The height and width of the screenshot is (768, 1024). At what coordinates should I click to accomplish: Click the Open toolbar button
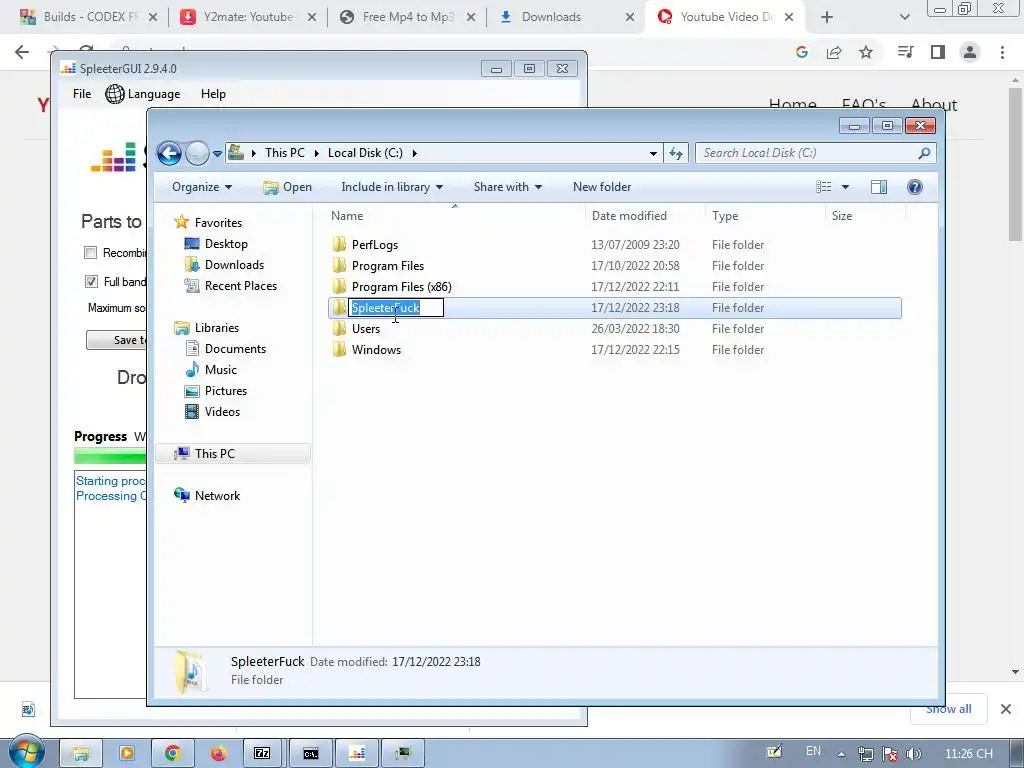pos(287,187)
